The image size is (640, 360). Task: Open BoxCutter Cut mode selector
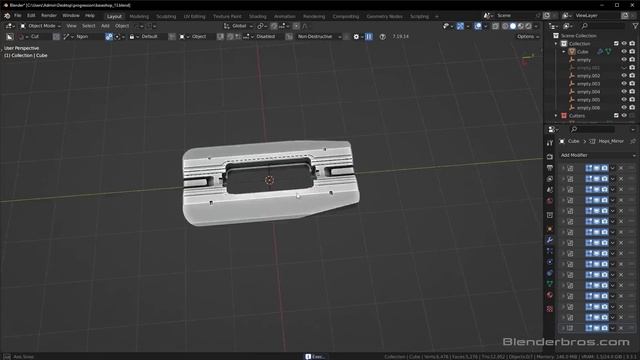(34, 36)
